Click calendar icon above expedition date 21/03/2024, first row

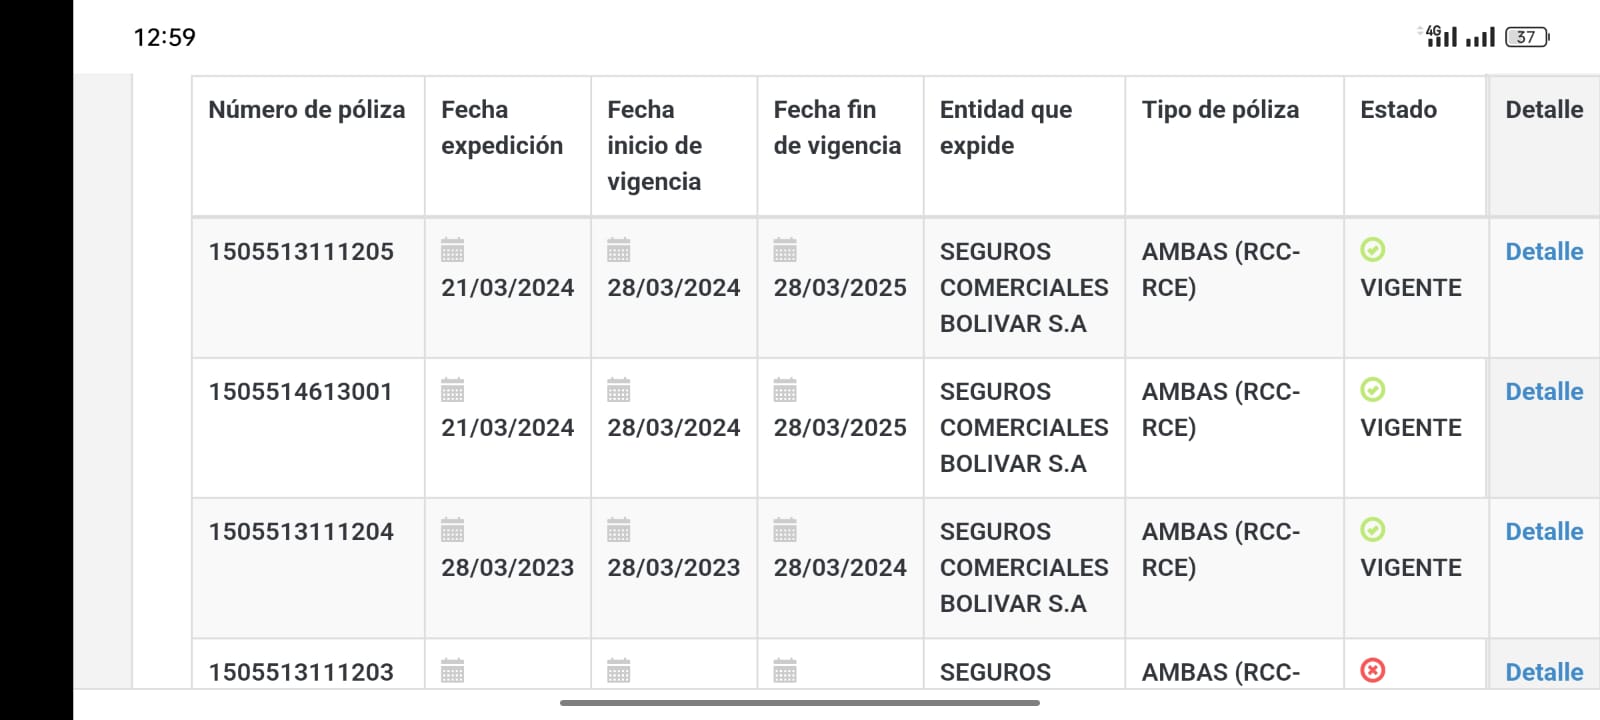point(453,250)
